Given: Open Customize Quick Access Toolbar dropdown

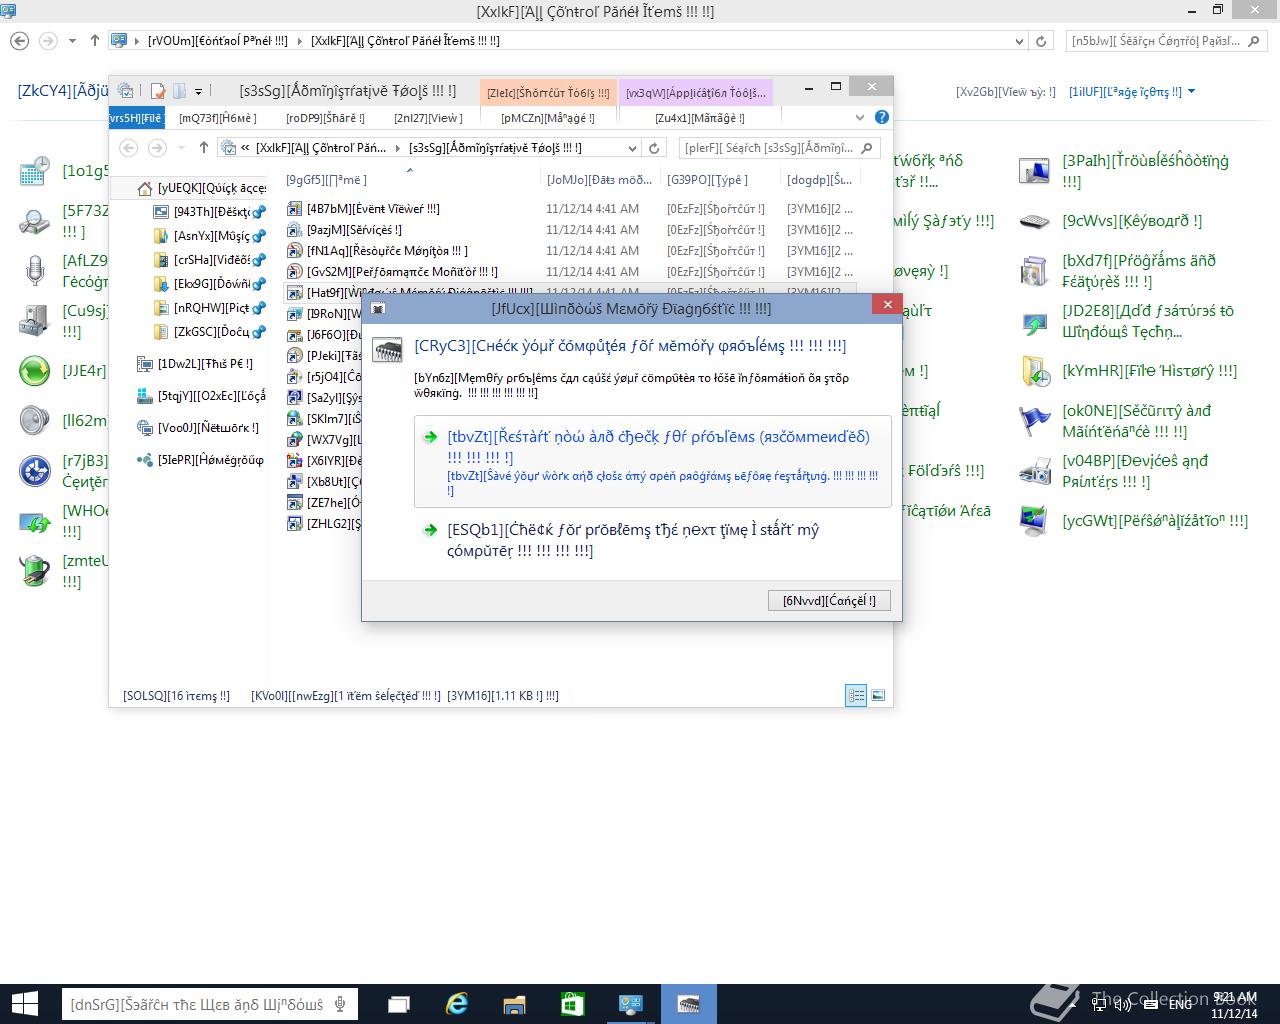Looking at the screenshot, I should 198,92.
